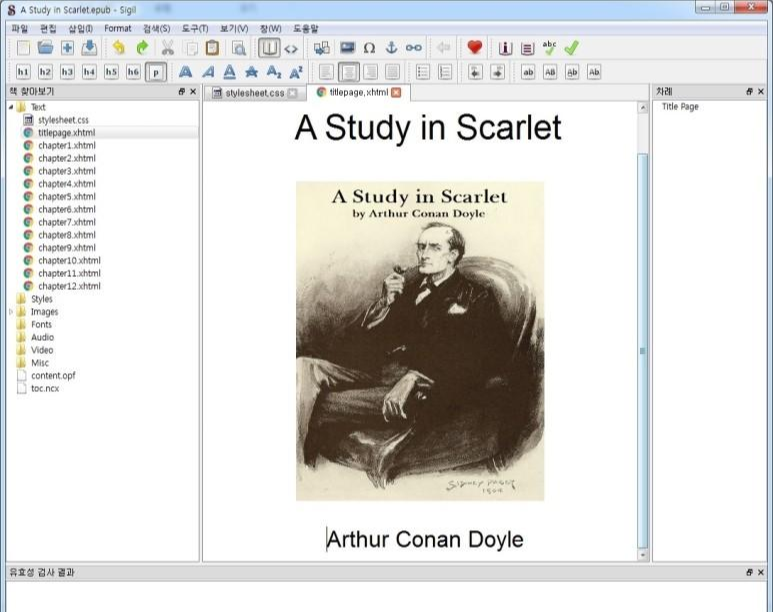Click the red heart Donate icon
773x612 pixels.
click(474, 47)
